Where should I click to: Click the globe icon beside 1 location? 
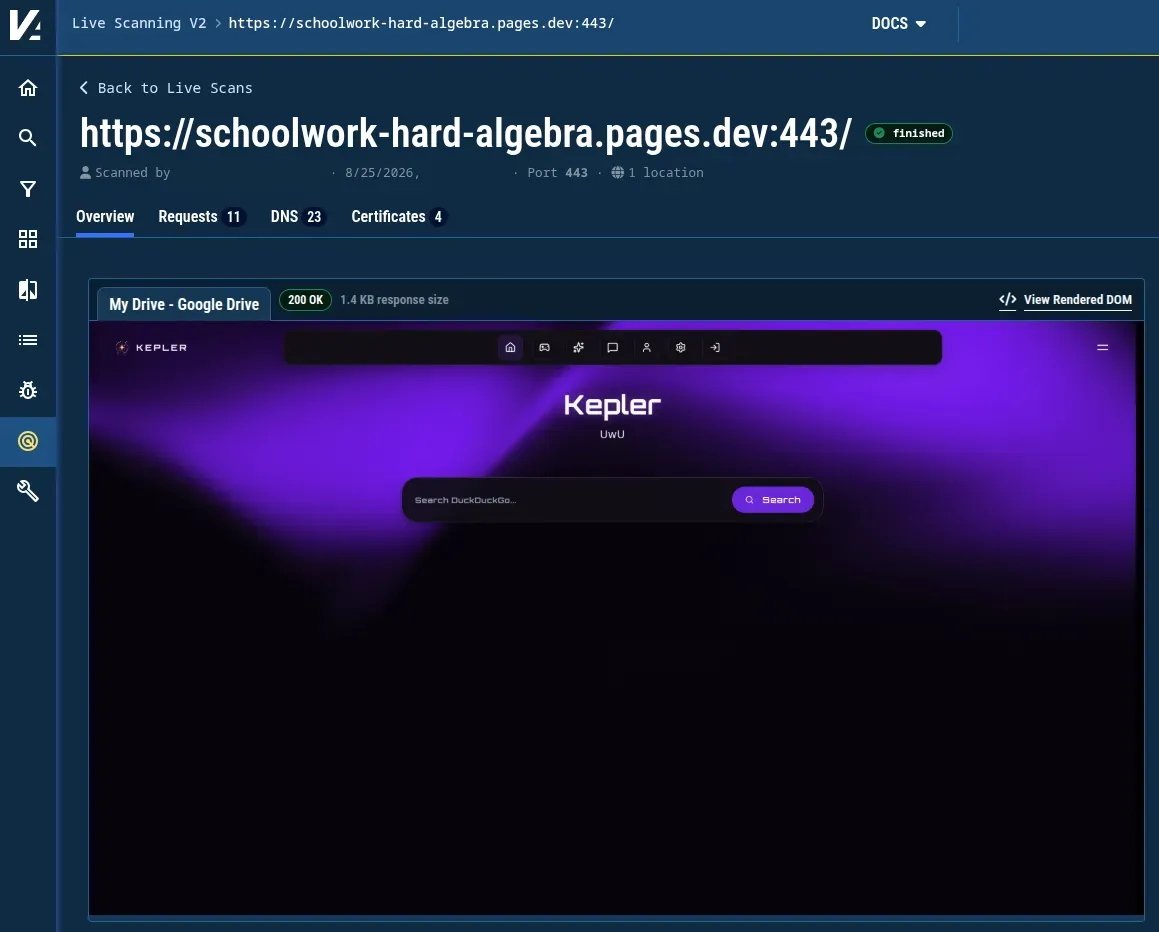point(618,172)
